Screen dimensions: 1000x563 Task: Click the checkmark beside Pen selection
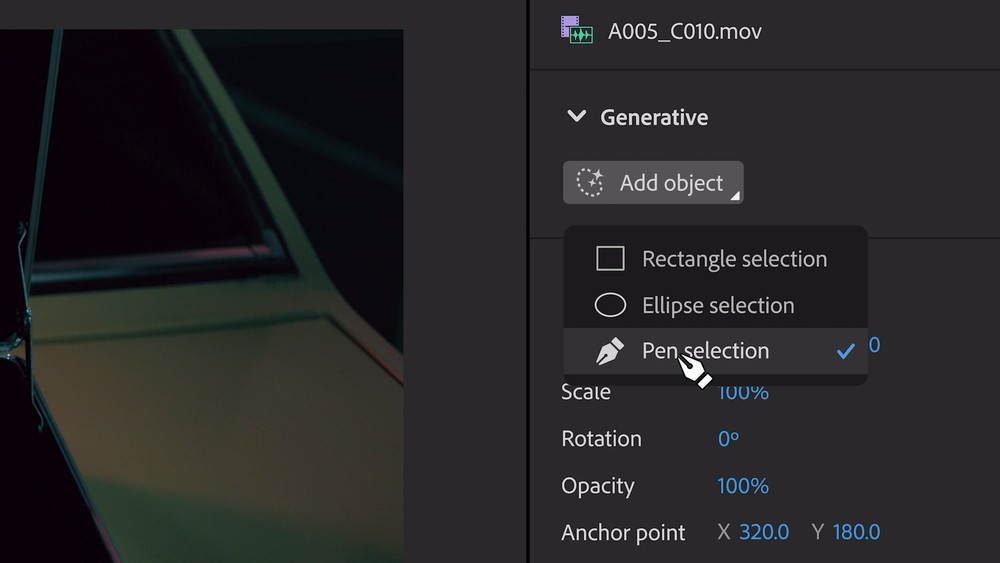pyautogui.click(x=846, y=351)
